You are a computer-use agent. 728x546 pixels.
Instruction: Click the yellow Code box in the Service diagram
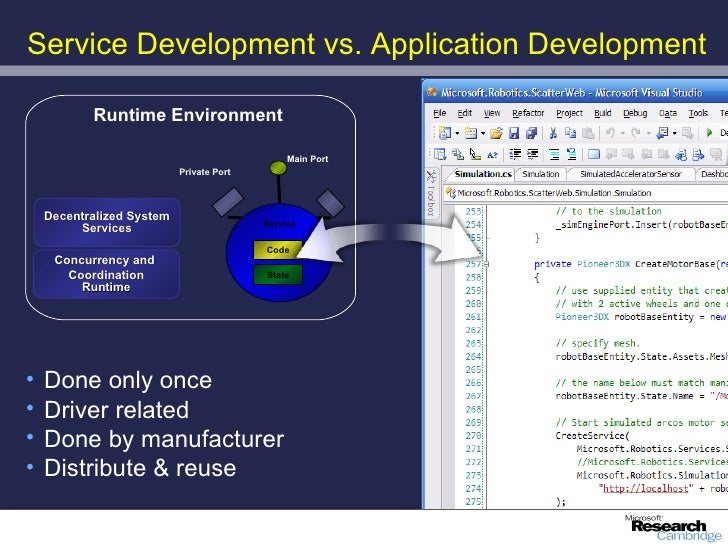tap(278, 250)
